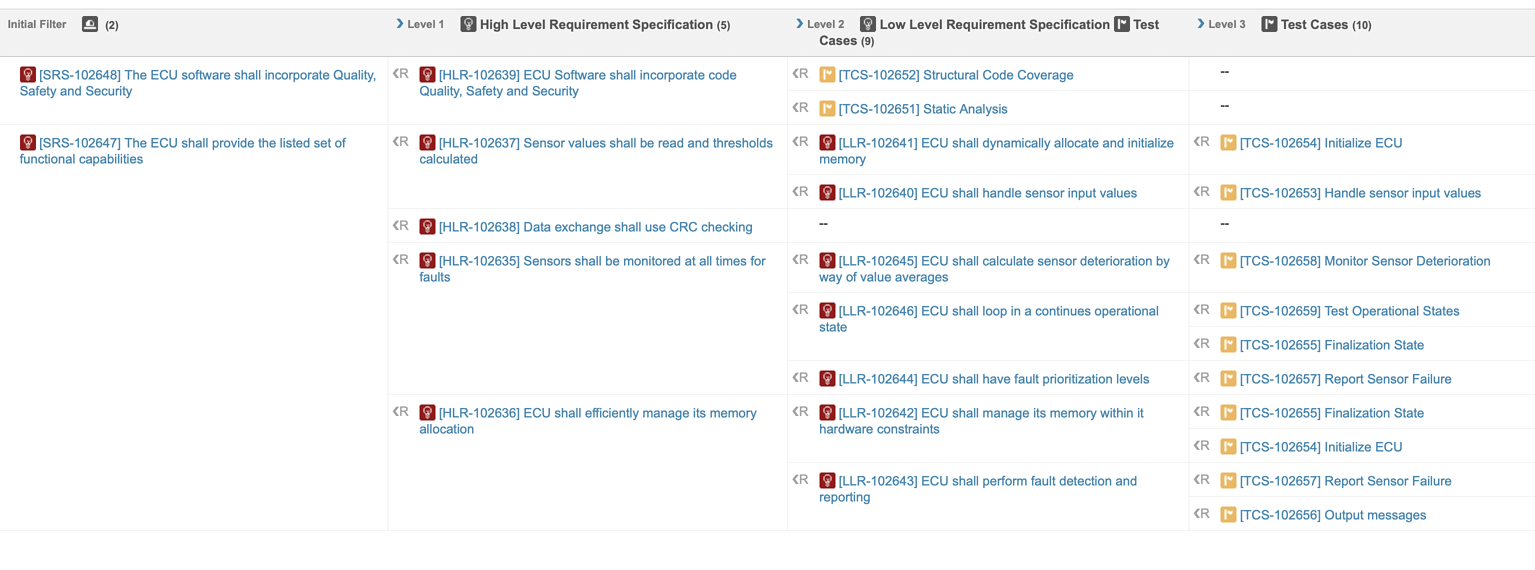Open HLR-102639 code Quality, Safety and Security
The height and width of the screenshot is (570, 1535).
(578, 83)
